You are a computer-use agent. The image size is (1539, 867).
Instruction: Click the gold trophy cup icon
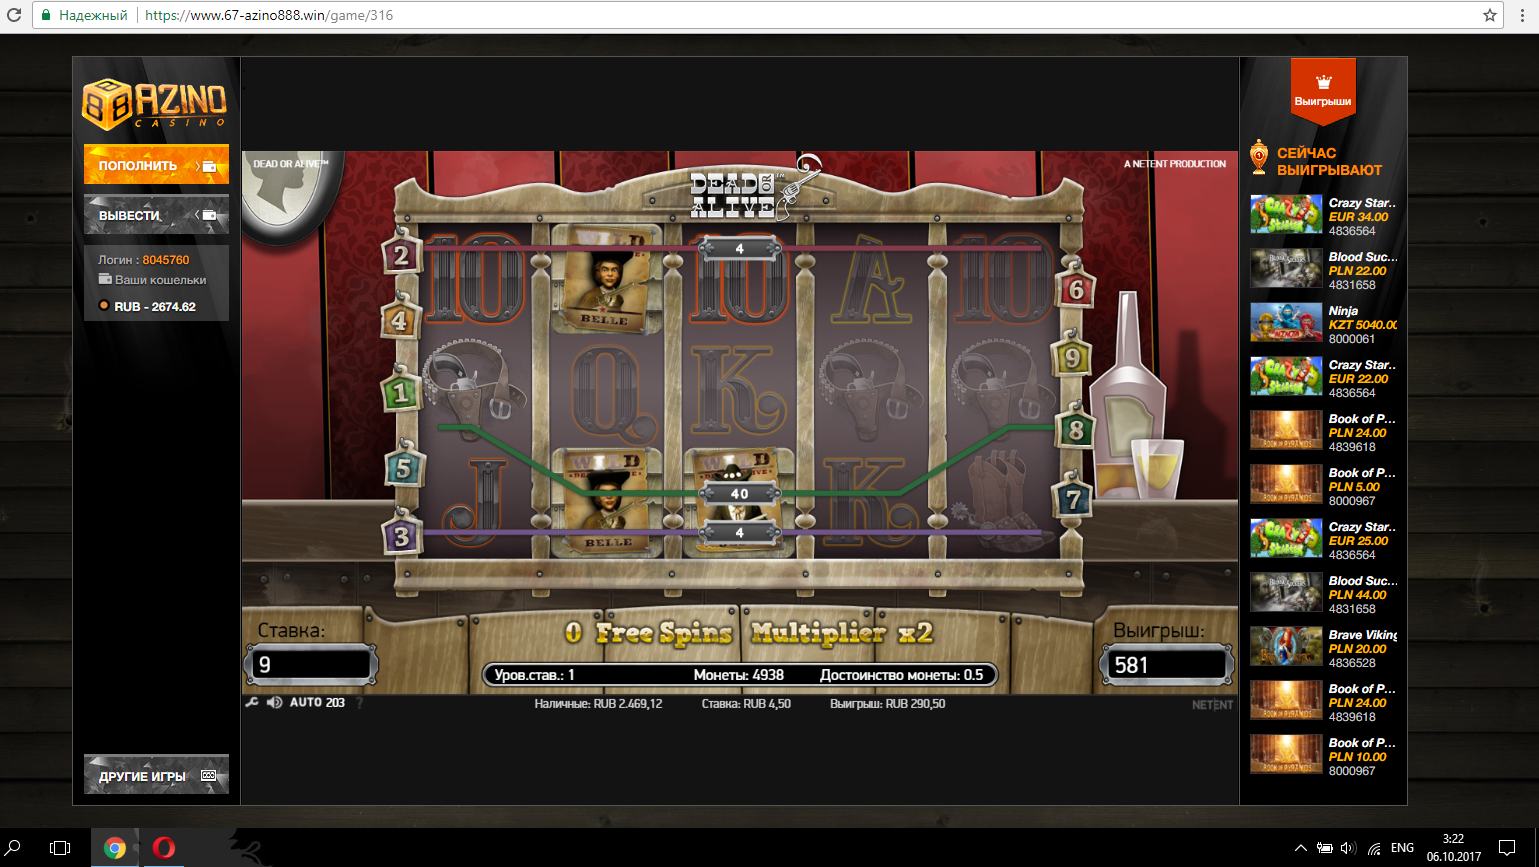1259,157
